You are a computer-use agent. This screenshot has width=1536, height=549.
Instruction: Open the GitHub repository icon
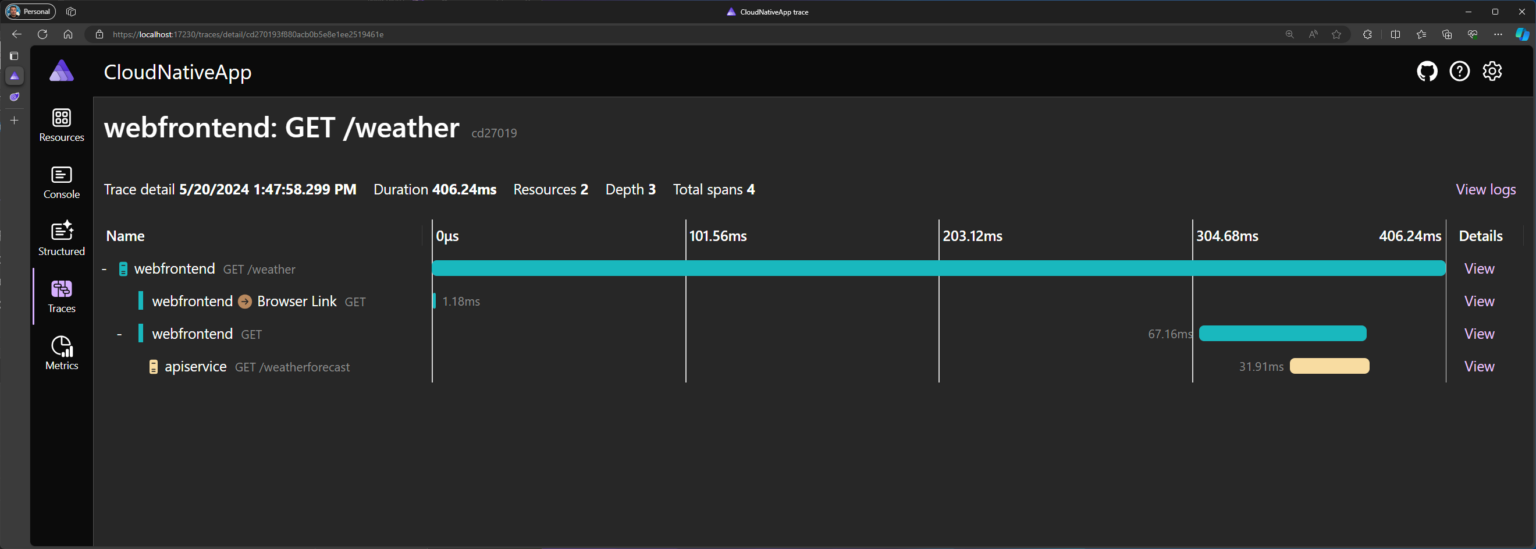click(x=1427, y=71)
